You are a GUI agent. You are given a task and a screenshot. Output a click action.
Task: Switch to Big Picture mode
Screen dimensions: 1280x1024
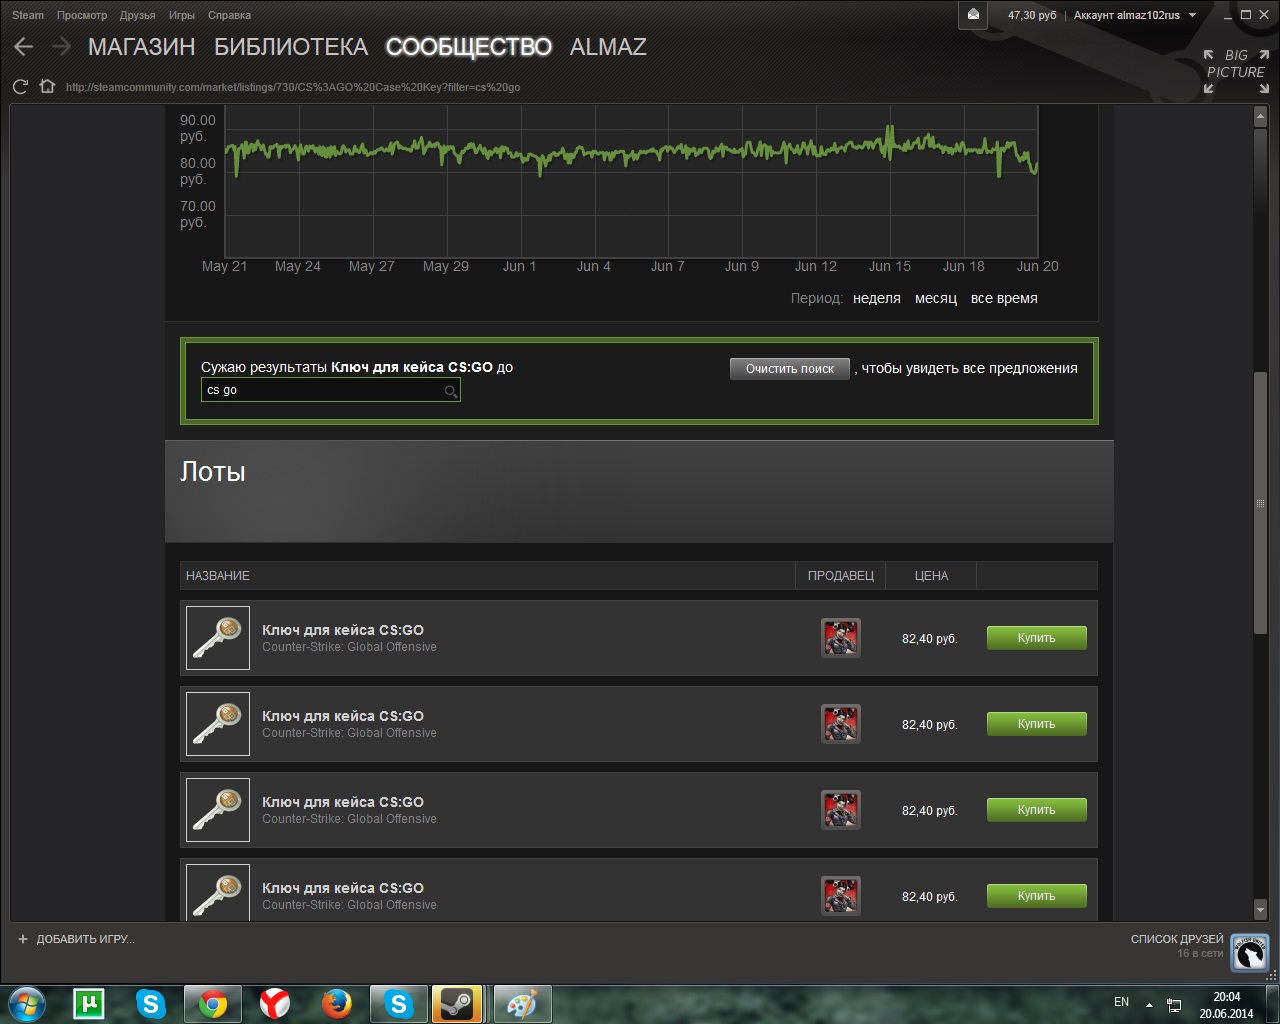1236,71
